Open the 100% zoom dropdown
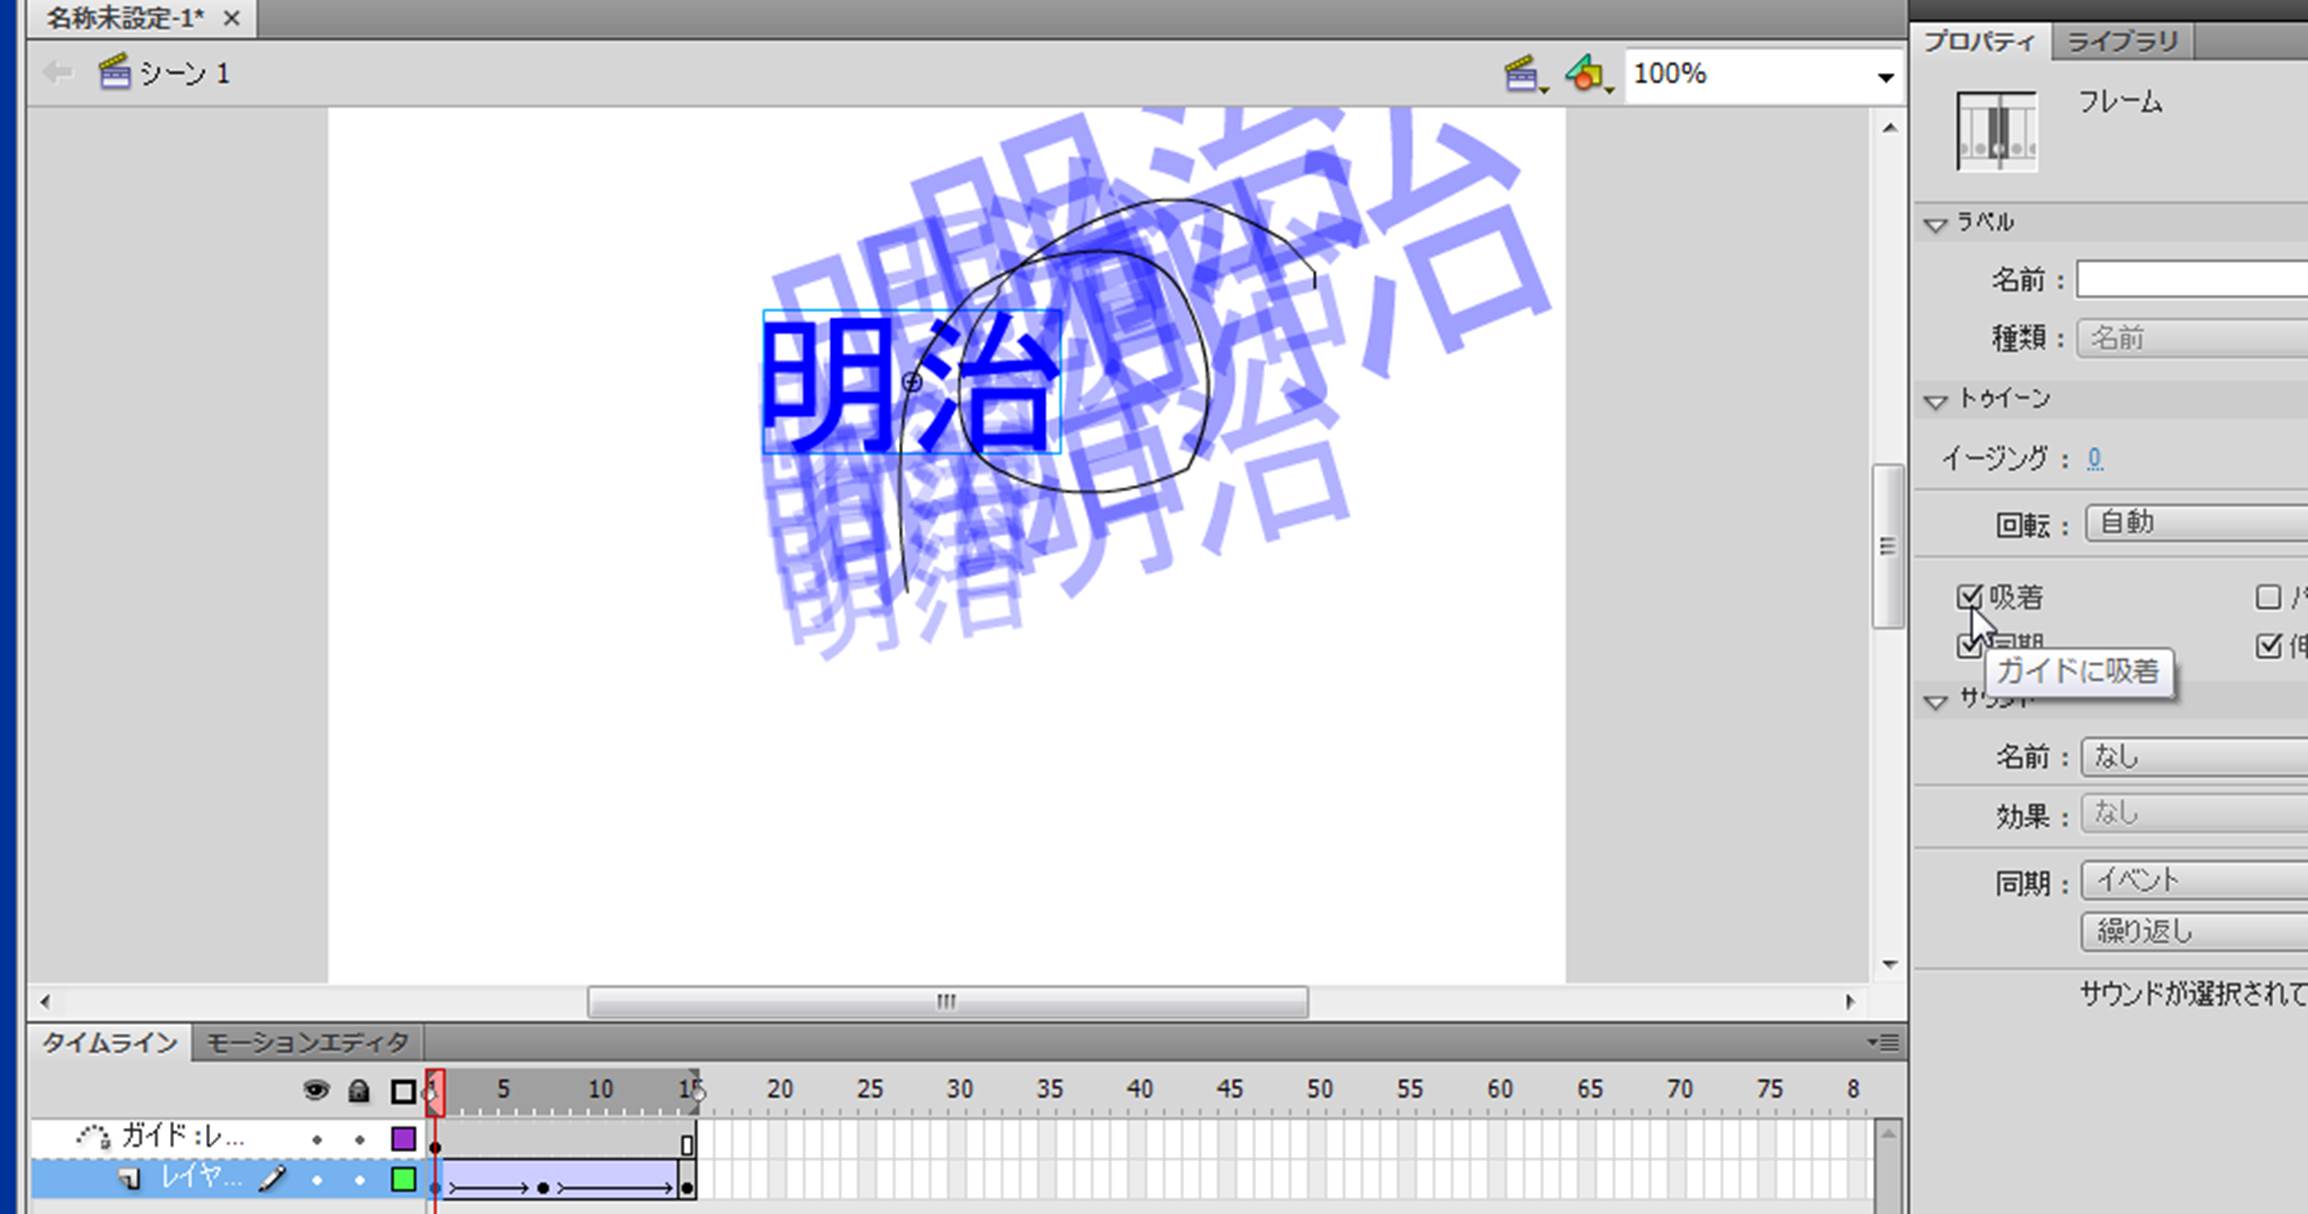The width and height of the screenshot is (2308, 1214). click(1885, 77)
